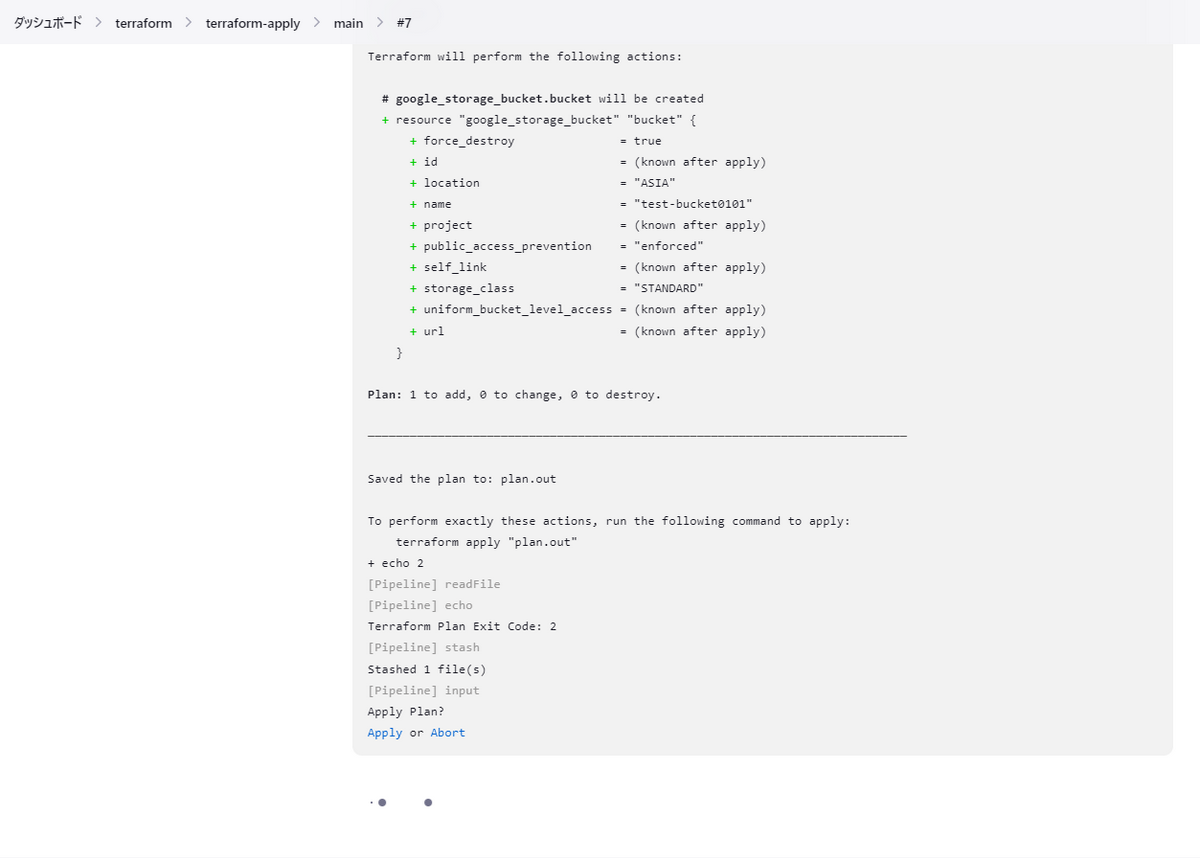The image size is (1200, 858).
Task: Select the main branch breadcrumb
Action: (348, 23)
